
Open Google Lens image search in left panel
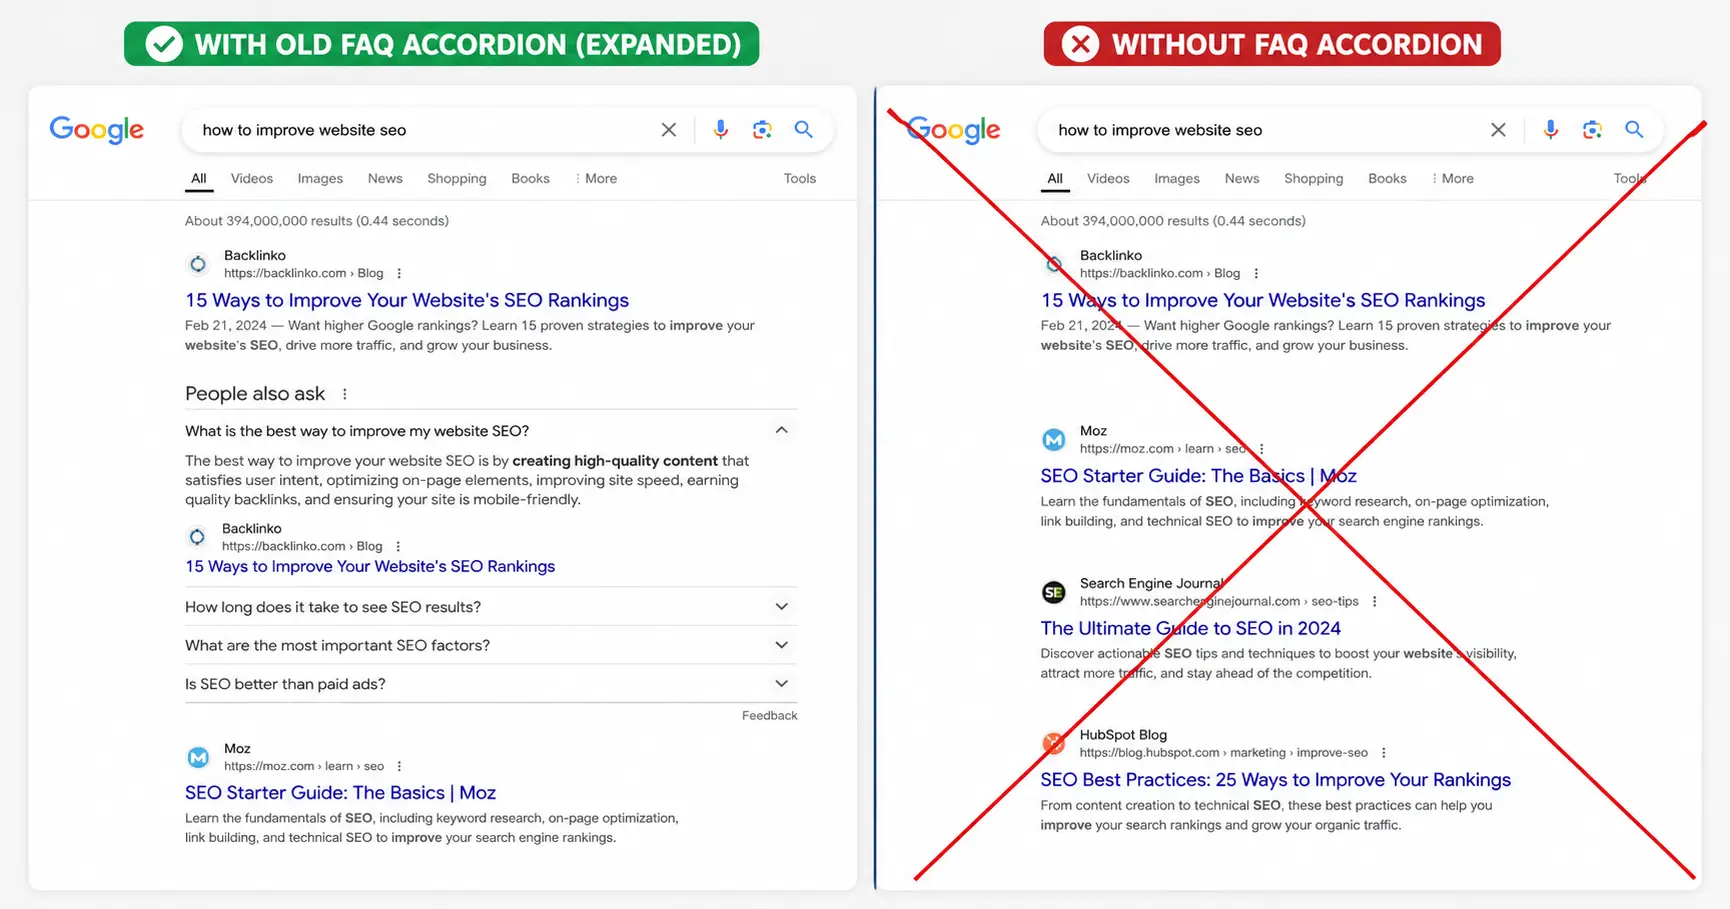[762, 130]
